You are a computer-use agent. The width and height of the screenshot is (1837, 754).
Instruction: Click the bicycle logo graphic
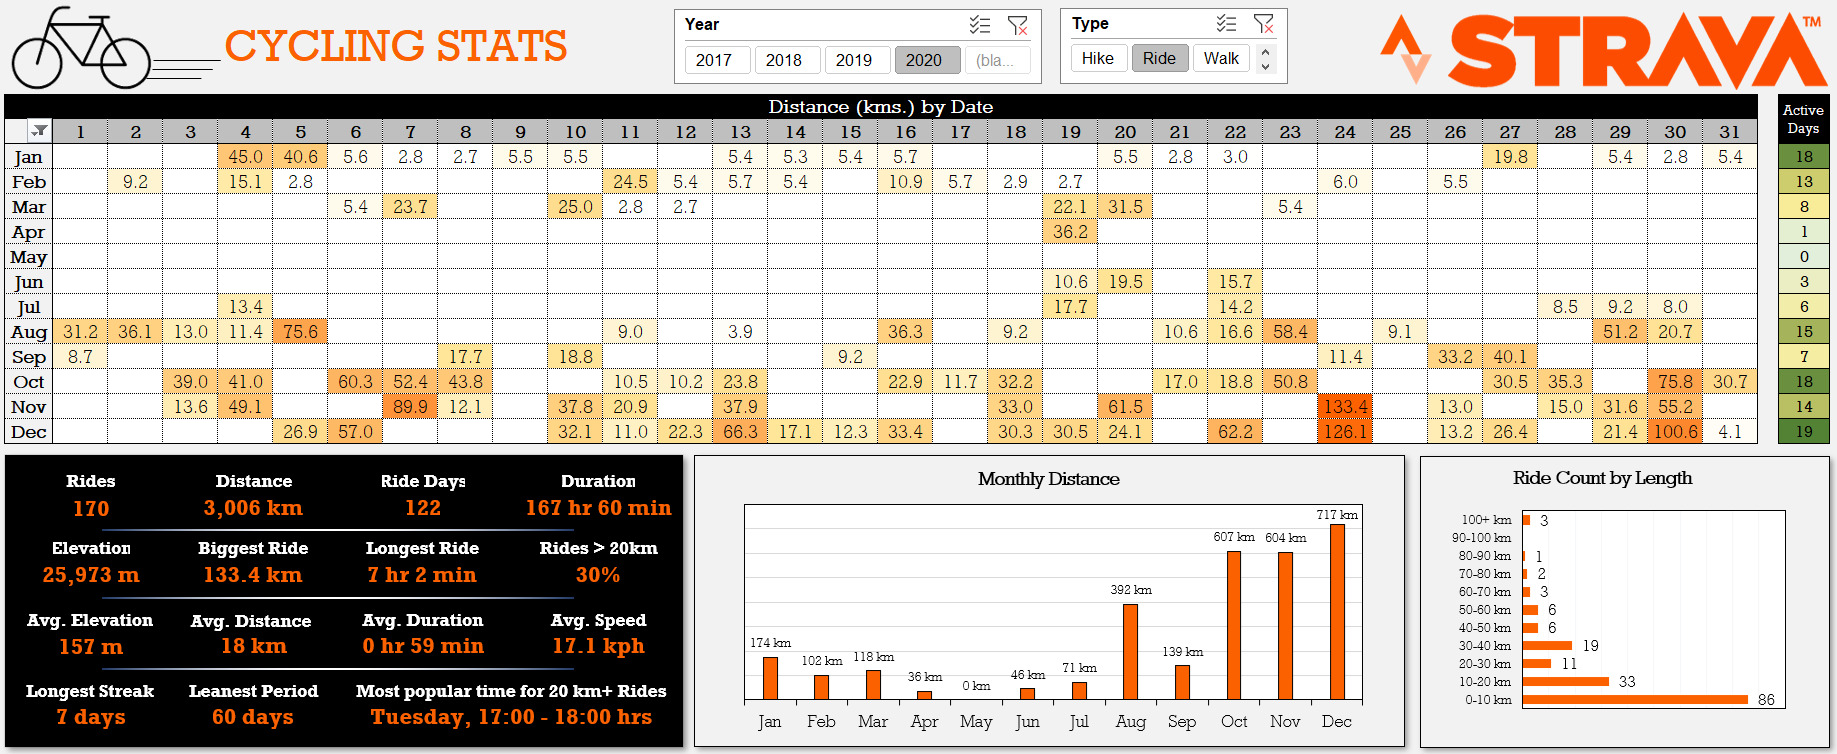81,48
